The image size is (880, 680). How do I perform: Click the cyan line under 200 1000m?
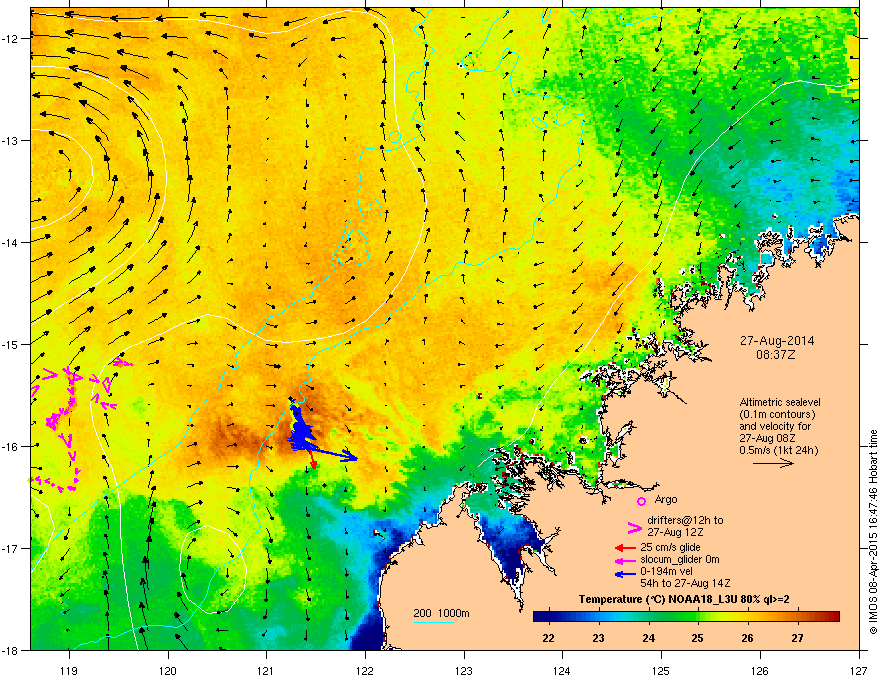433,622
